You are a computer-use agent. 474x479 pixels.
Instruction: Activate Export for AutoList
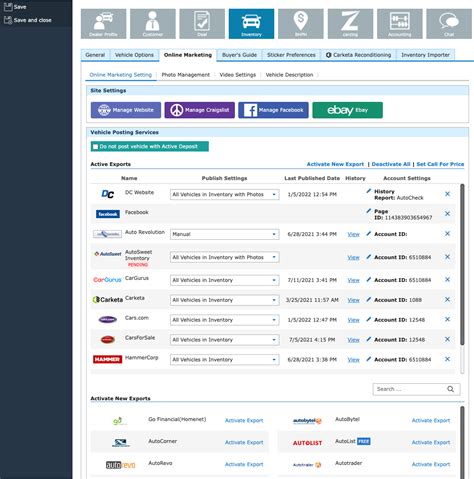coord(431,442)
